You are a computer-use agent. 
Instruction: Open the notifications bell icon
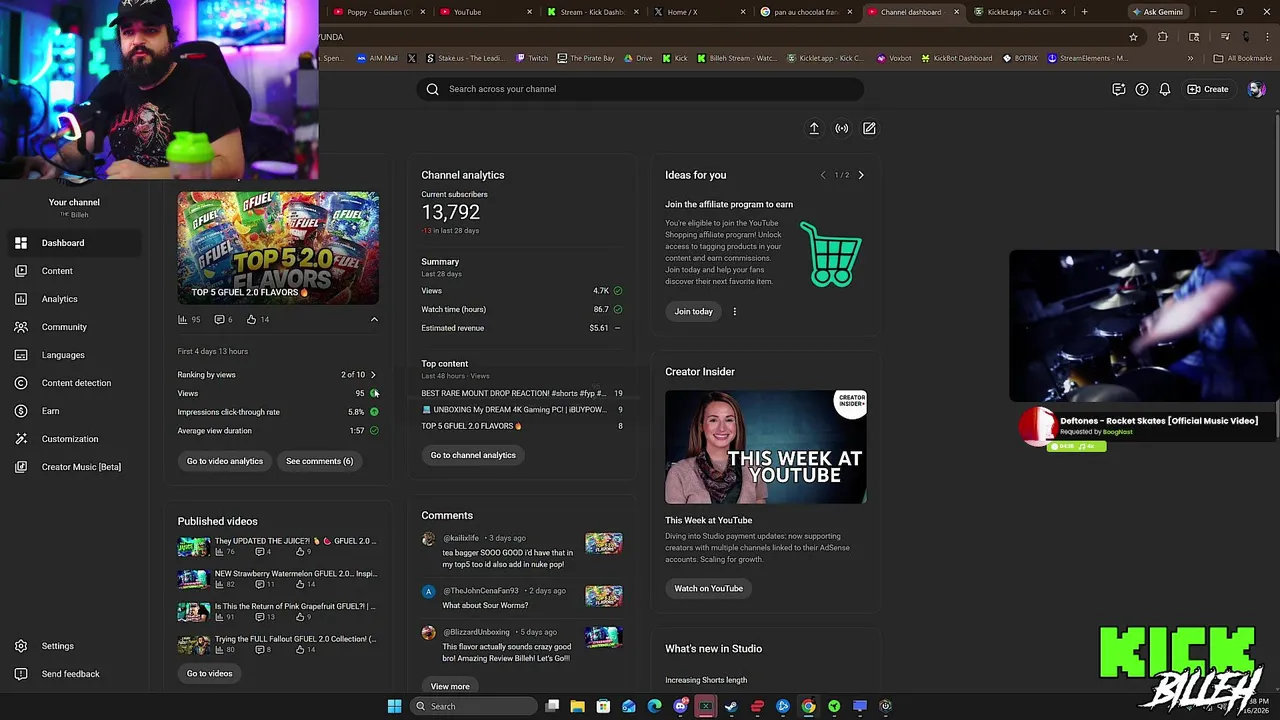coord(1165,89)
